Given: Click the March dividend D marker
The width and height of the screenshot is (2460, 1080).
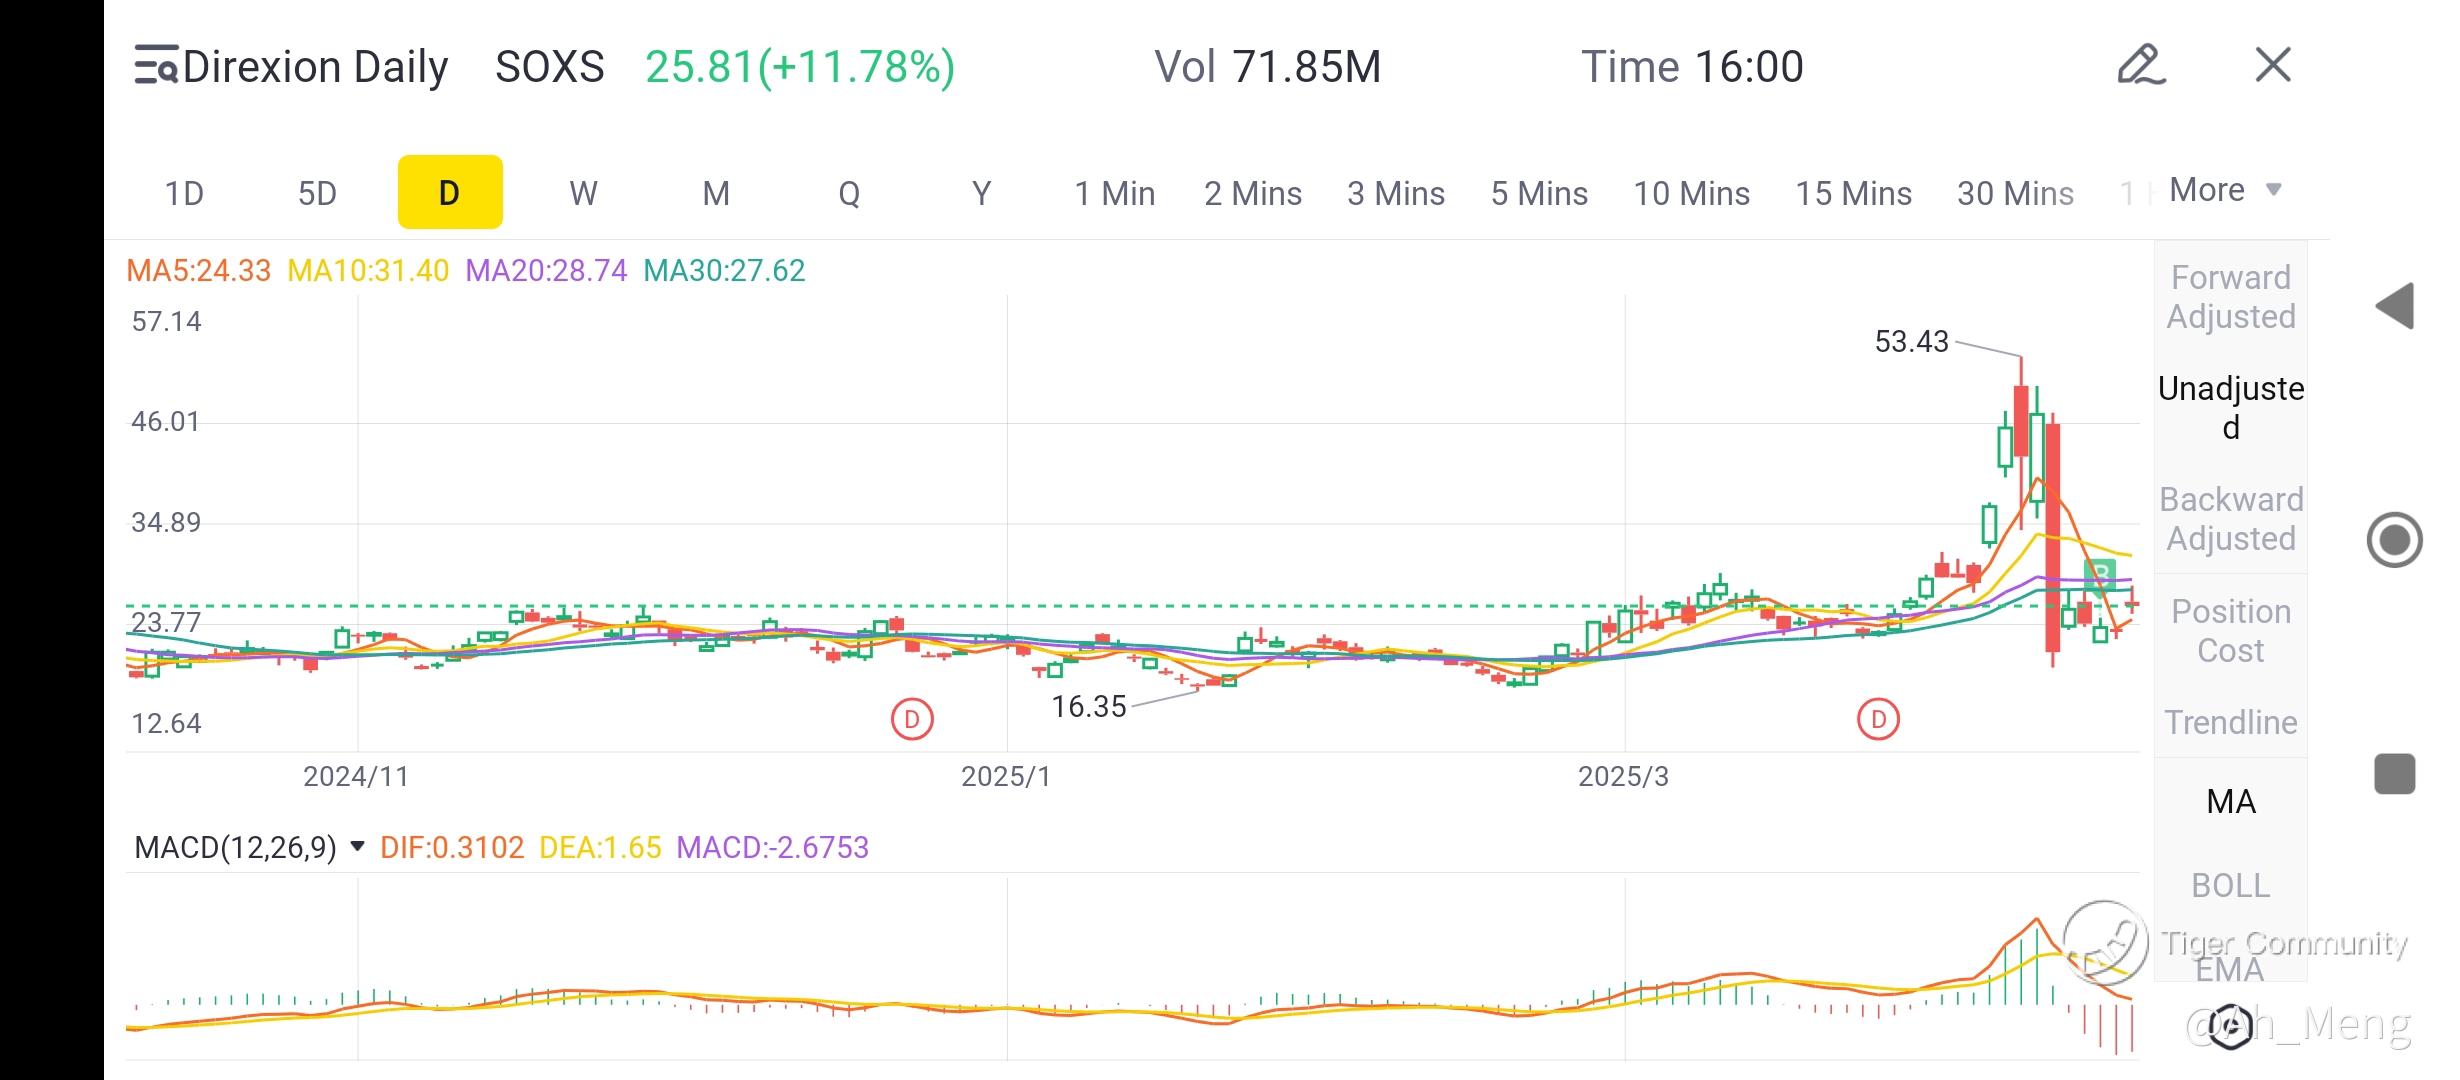Looking at the screenshot, I should (x=1877, y=719).
